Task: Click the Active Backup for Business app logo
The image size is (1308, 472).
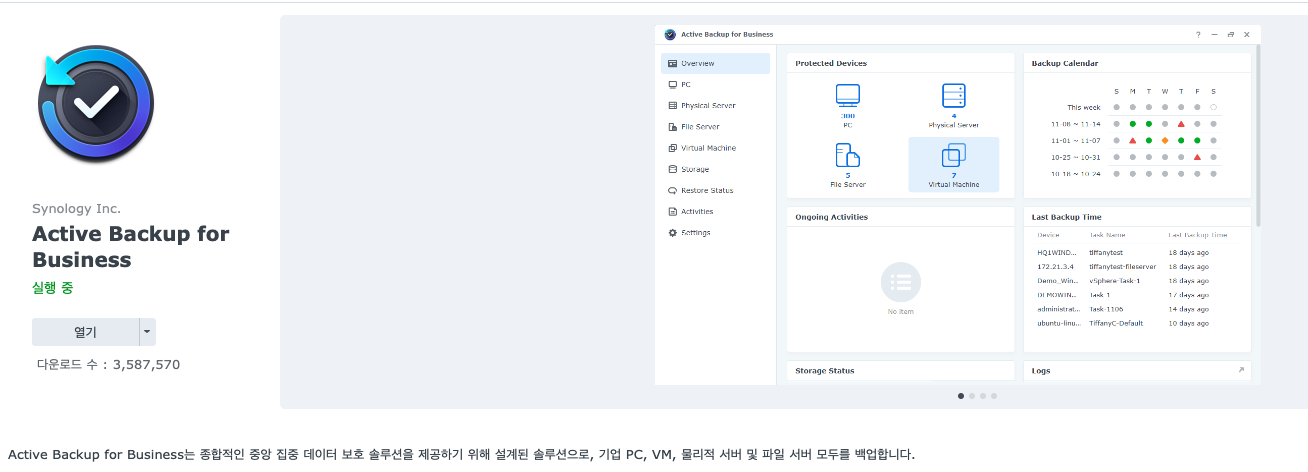Action: [x=95, y=104]
